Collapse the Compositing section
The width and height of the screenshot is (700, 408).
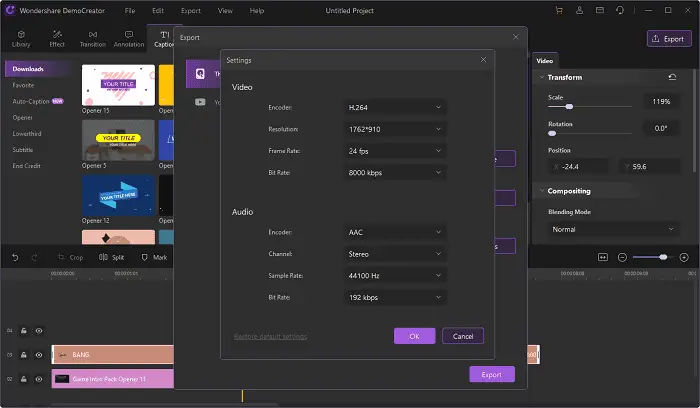[x=542, y=191]
